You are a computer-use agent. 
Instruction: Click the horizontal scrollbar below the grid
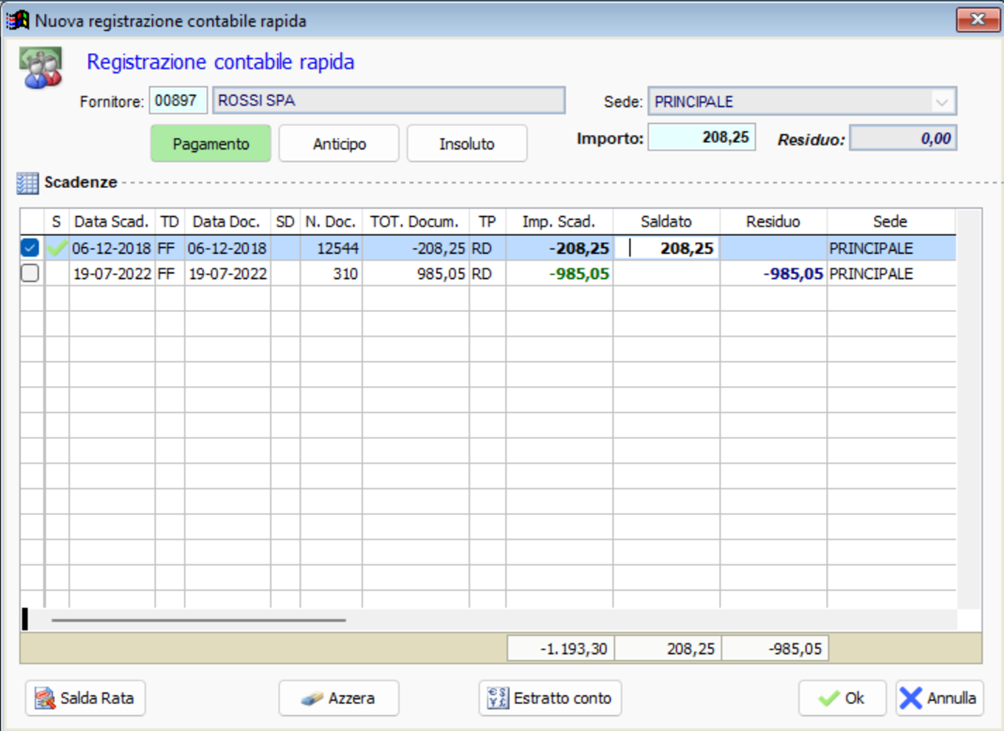coord(200,620)
